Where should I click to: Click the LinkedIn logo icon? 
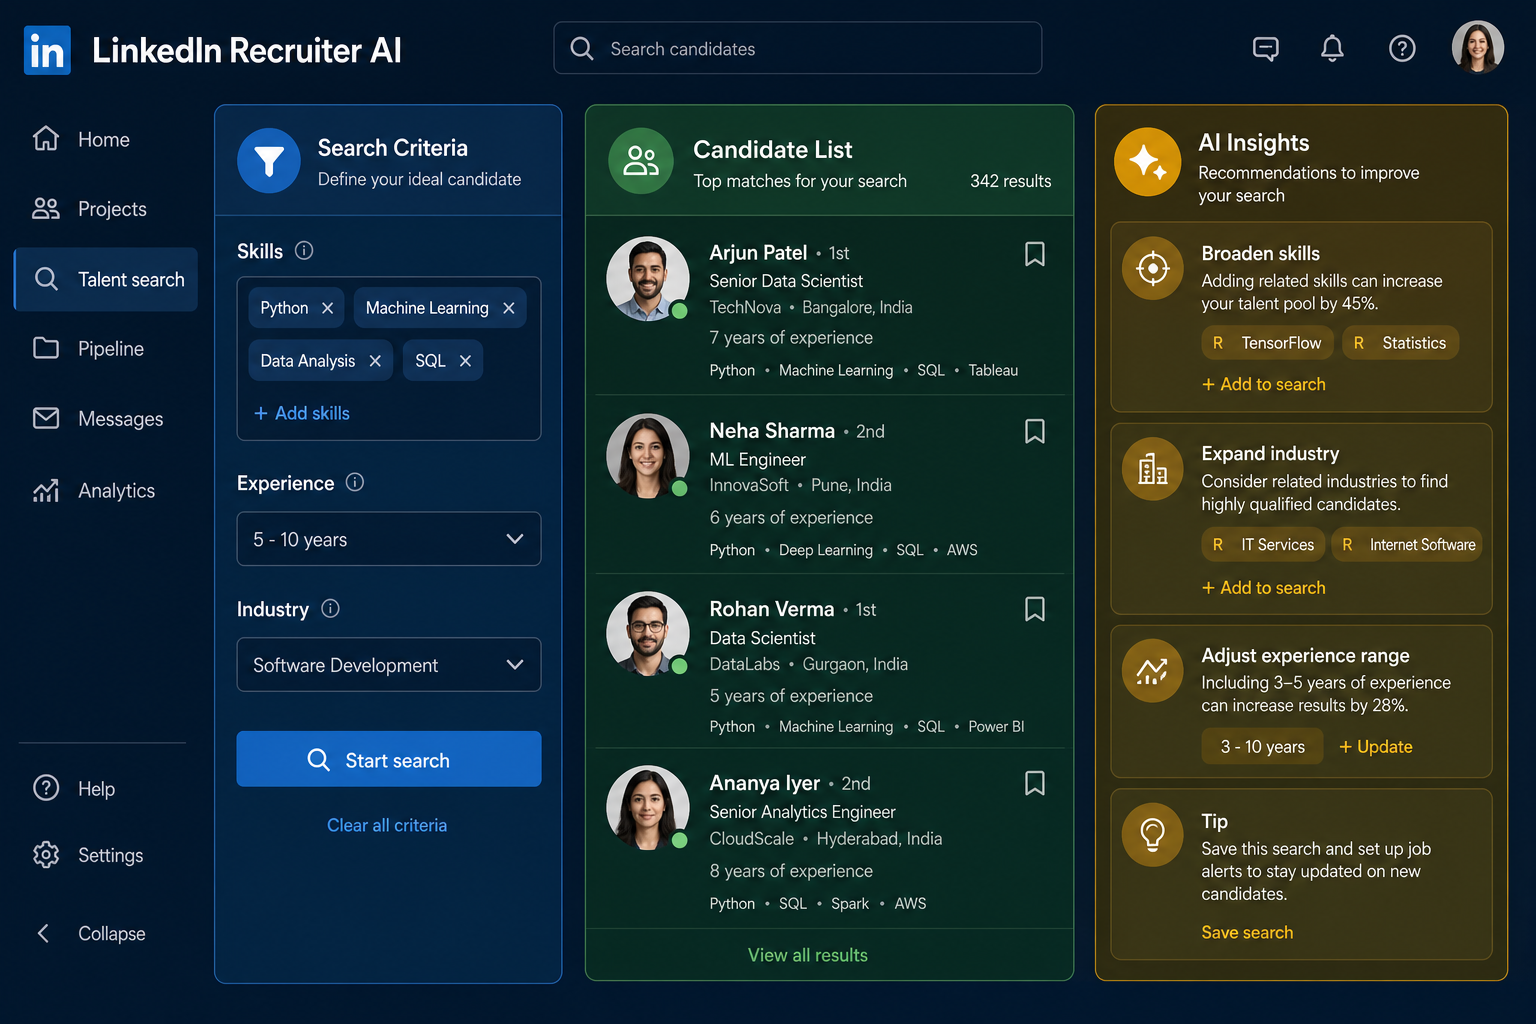(x=47, y=50)
